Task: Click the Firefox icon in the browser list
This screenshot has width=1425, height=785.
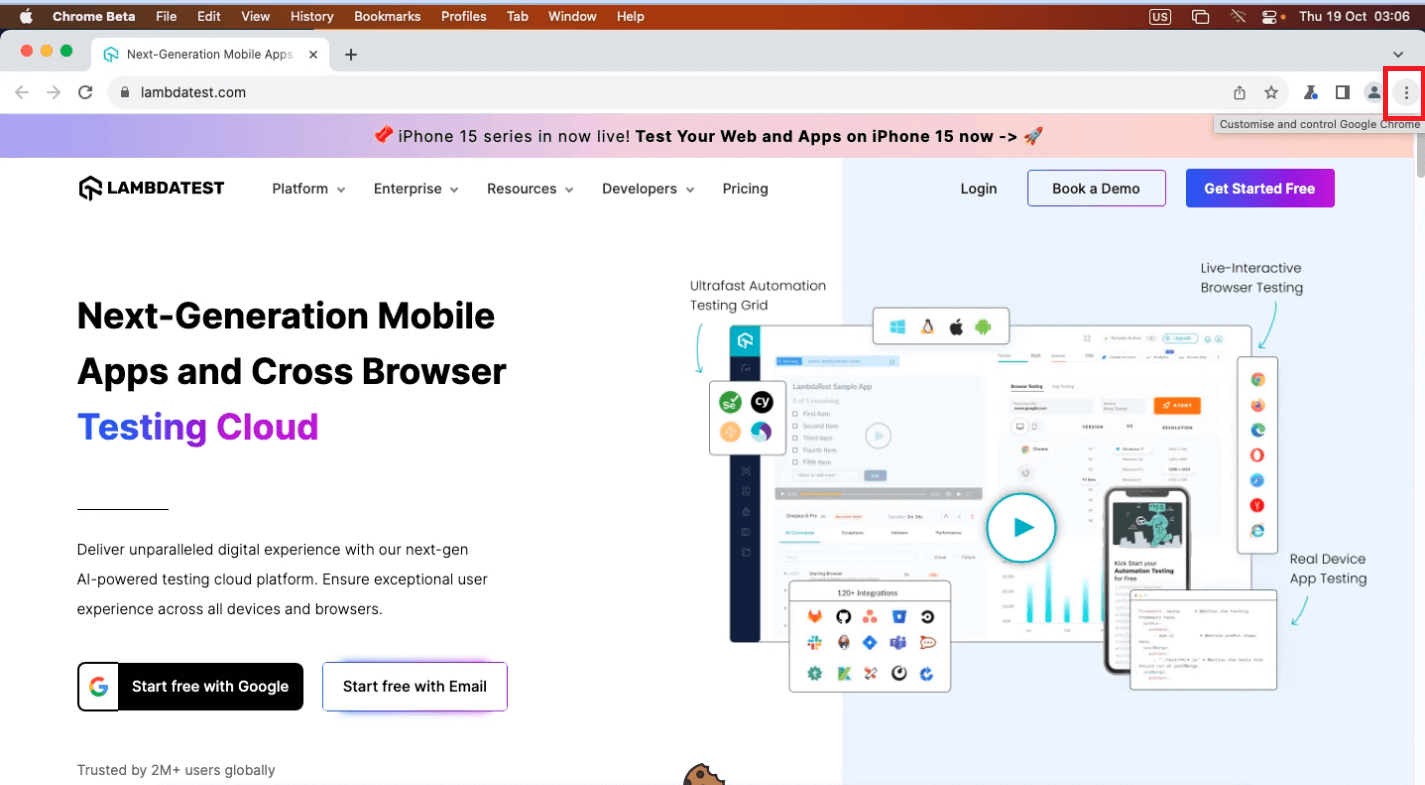Action: [1257, 405]
